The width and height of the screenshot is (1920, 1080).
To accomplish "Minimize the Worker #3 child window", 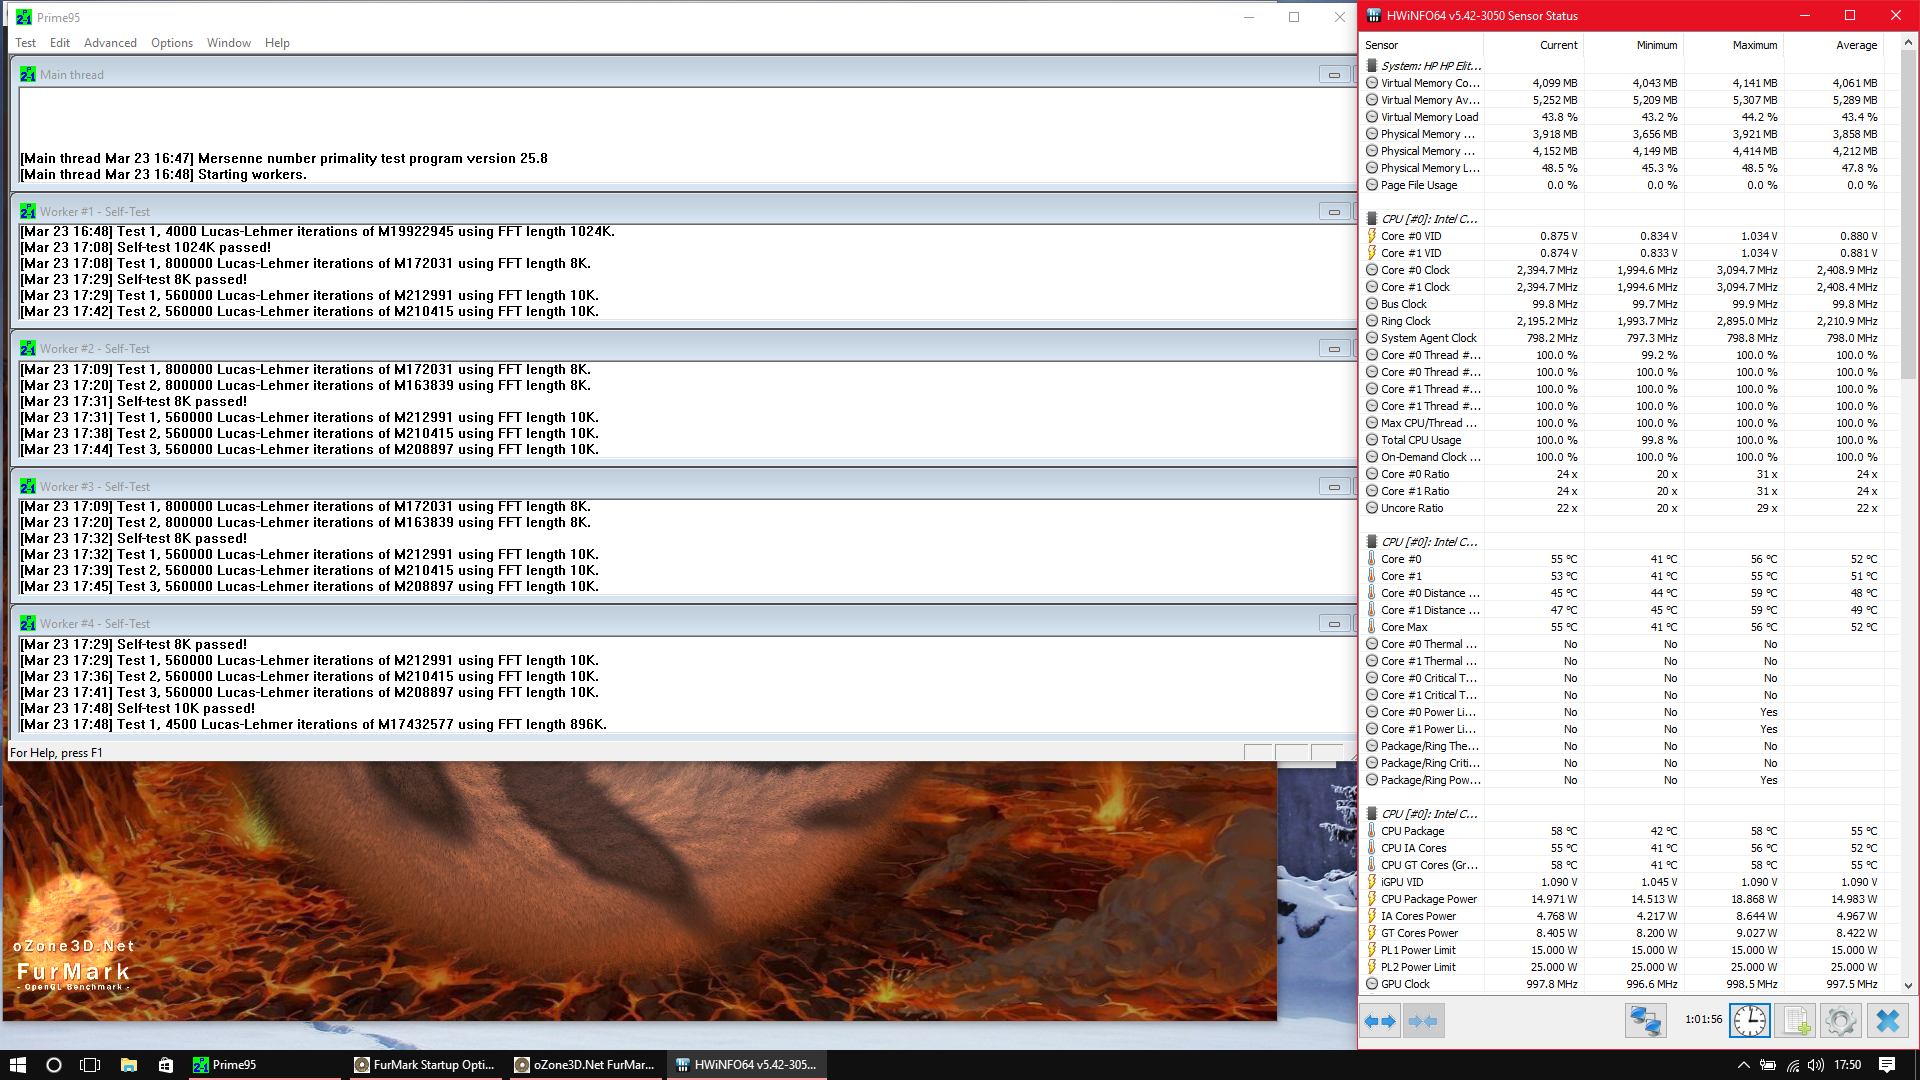I will (1334, 487).
